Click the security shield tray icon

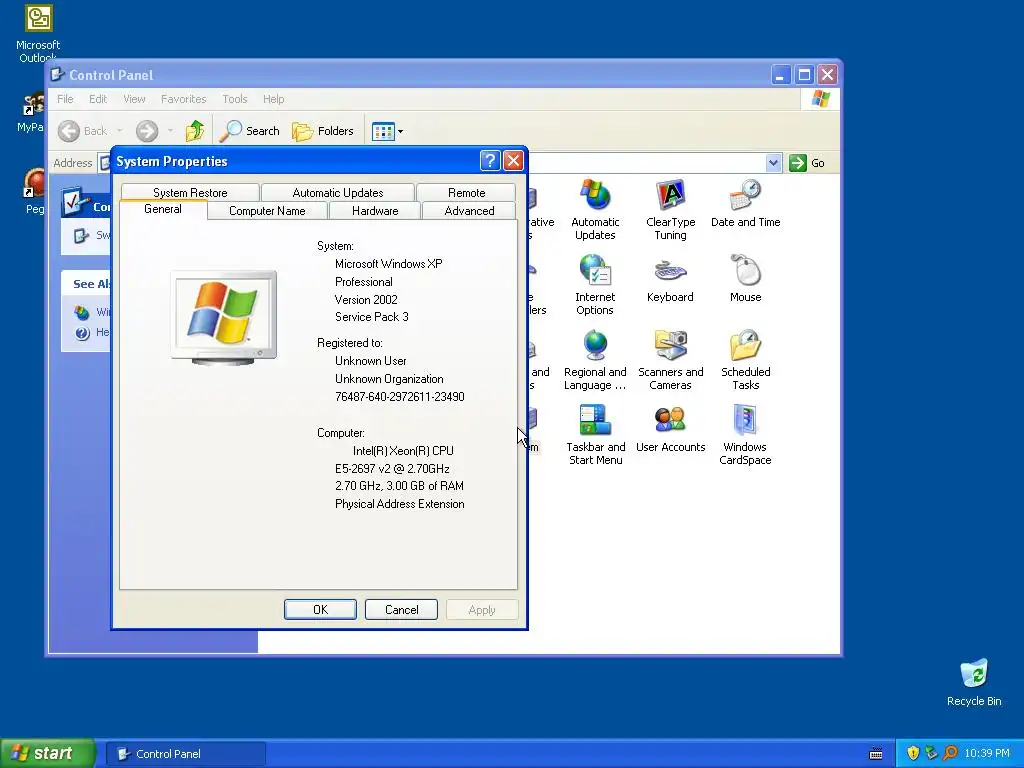tap(913, 754)
